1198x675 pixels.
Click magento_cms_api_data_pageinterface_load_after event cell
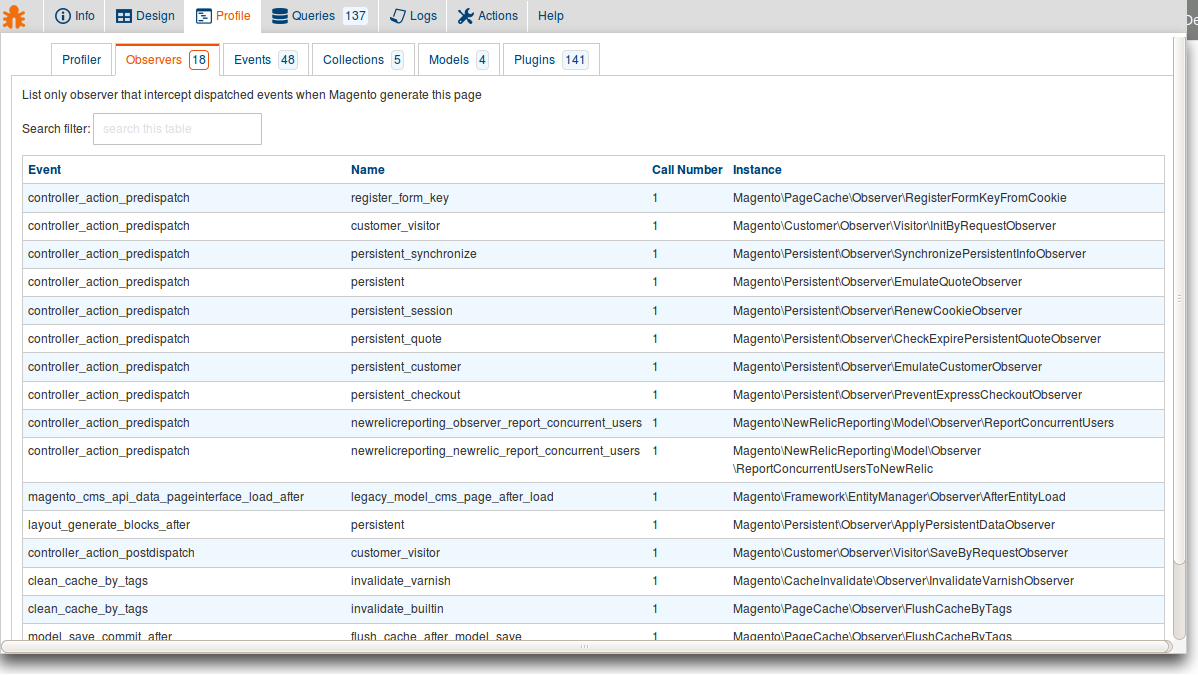pos(166,497)
